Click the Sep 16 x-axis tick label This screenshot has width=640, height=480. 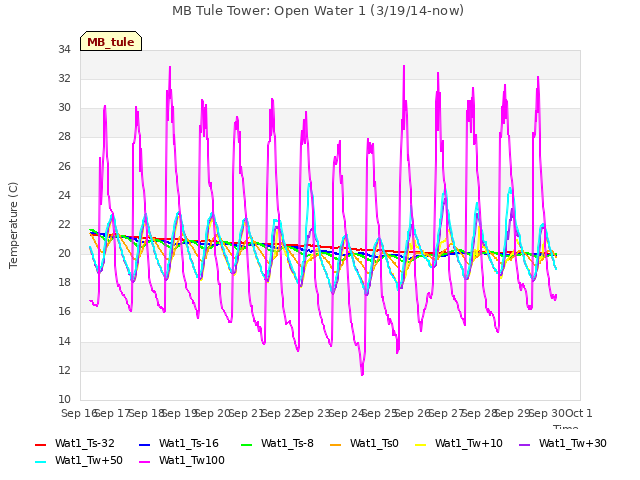tap(80, 413)
